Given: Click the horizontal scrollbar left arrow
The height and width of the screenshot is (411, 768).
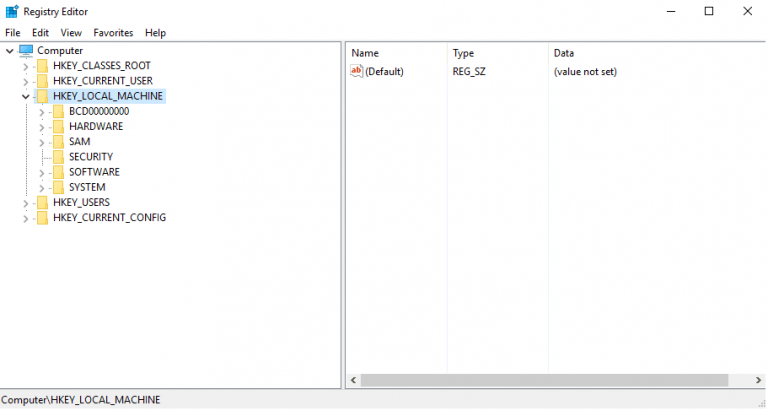Looking at the screenshot, I should coord(353,380).
